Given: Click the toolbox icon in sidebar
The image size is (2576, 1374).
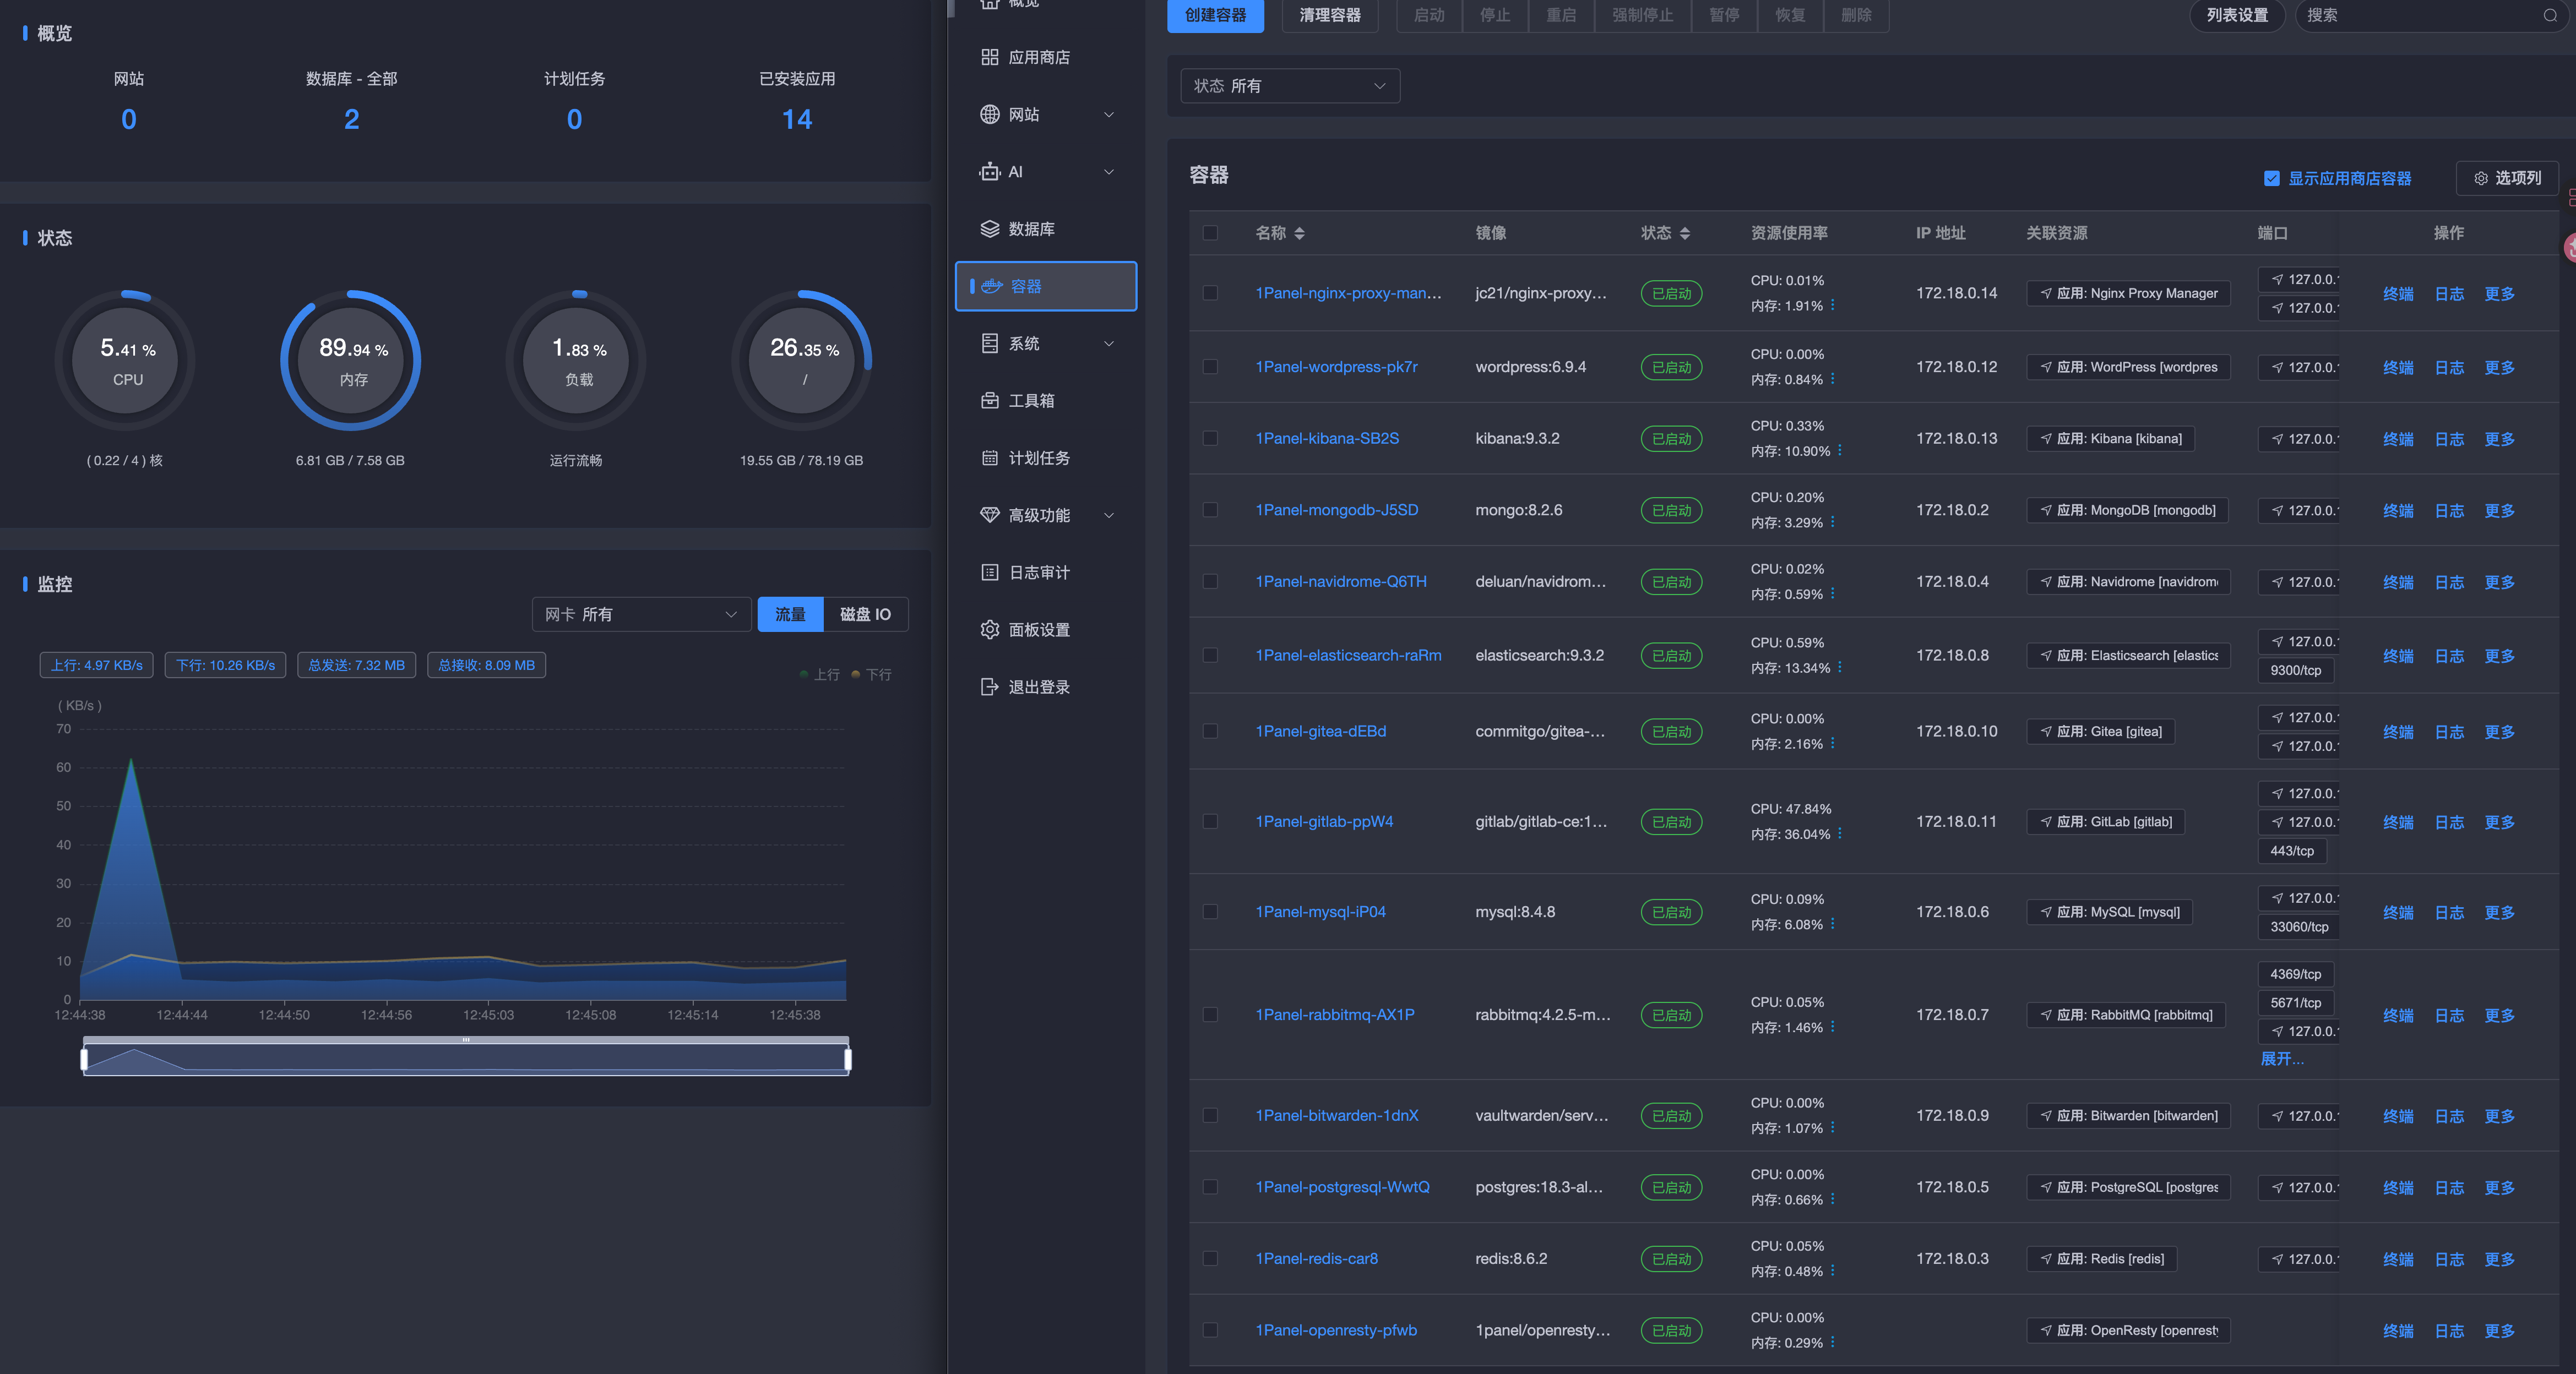Looking at the screenshot, I should 989,401.
